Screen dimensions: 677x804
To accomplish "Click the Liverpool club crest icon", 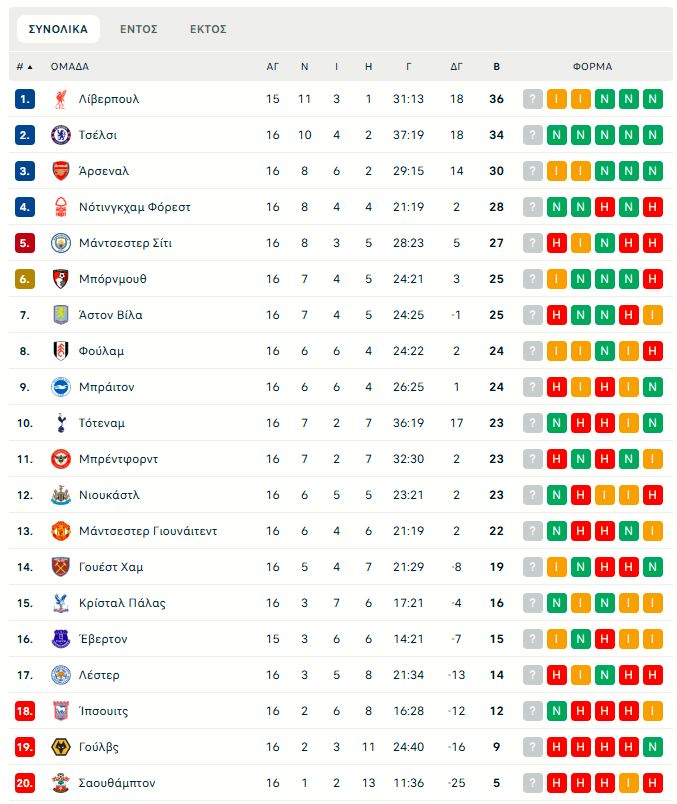I will [x=60, y=99].
